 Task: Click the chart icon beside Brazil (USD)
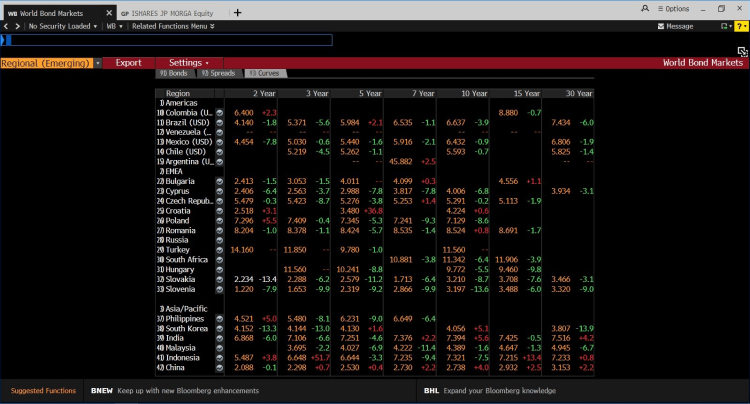(220, 122)
